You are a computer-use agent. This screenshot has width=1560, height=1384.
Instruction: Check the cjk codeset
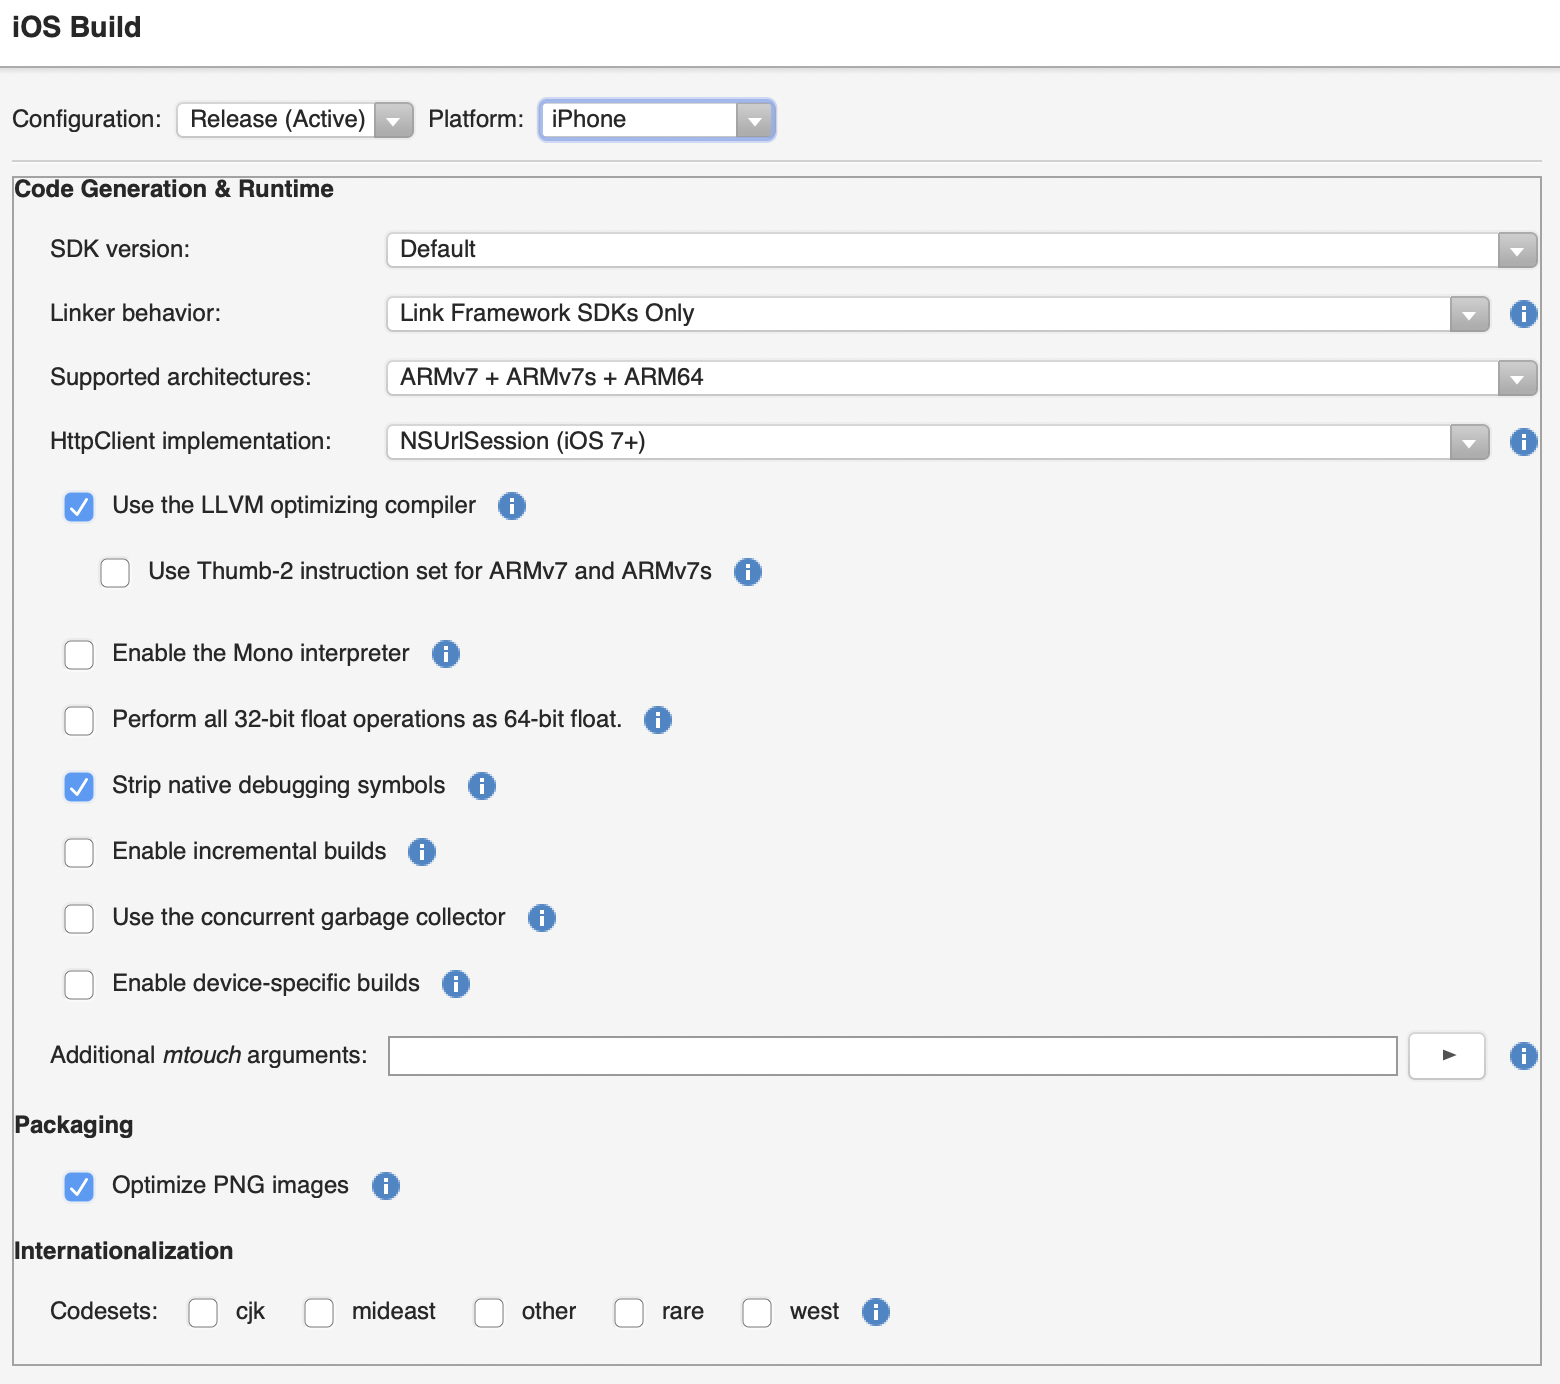203,1313
